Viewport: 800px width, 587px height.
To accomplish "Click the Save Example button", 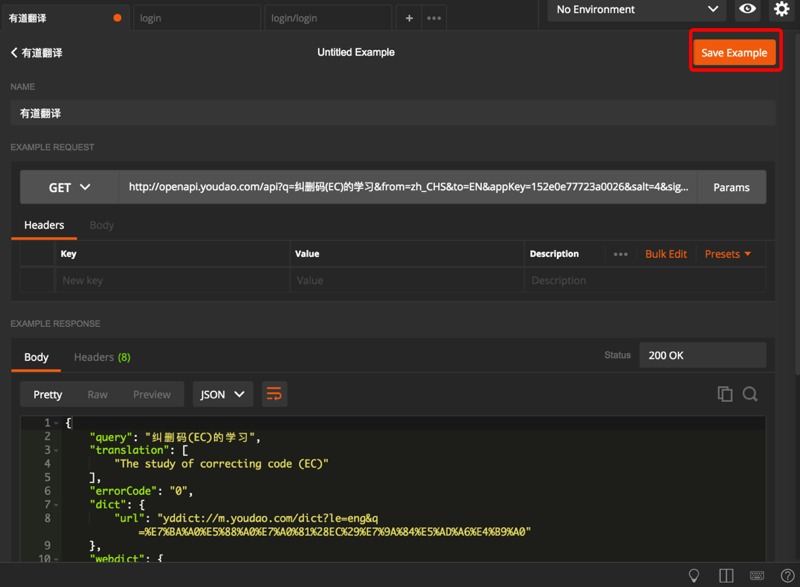I will pos(734,53).
